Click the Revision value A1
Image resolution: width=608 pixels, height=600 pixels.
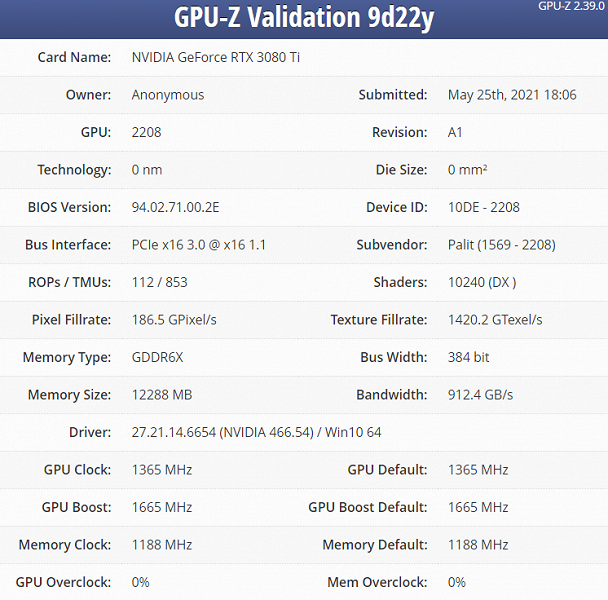click(455, 133)
